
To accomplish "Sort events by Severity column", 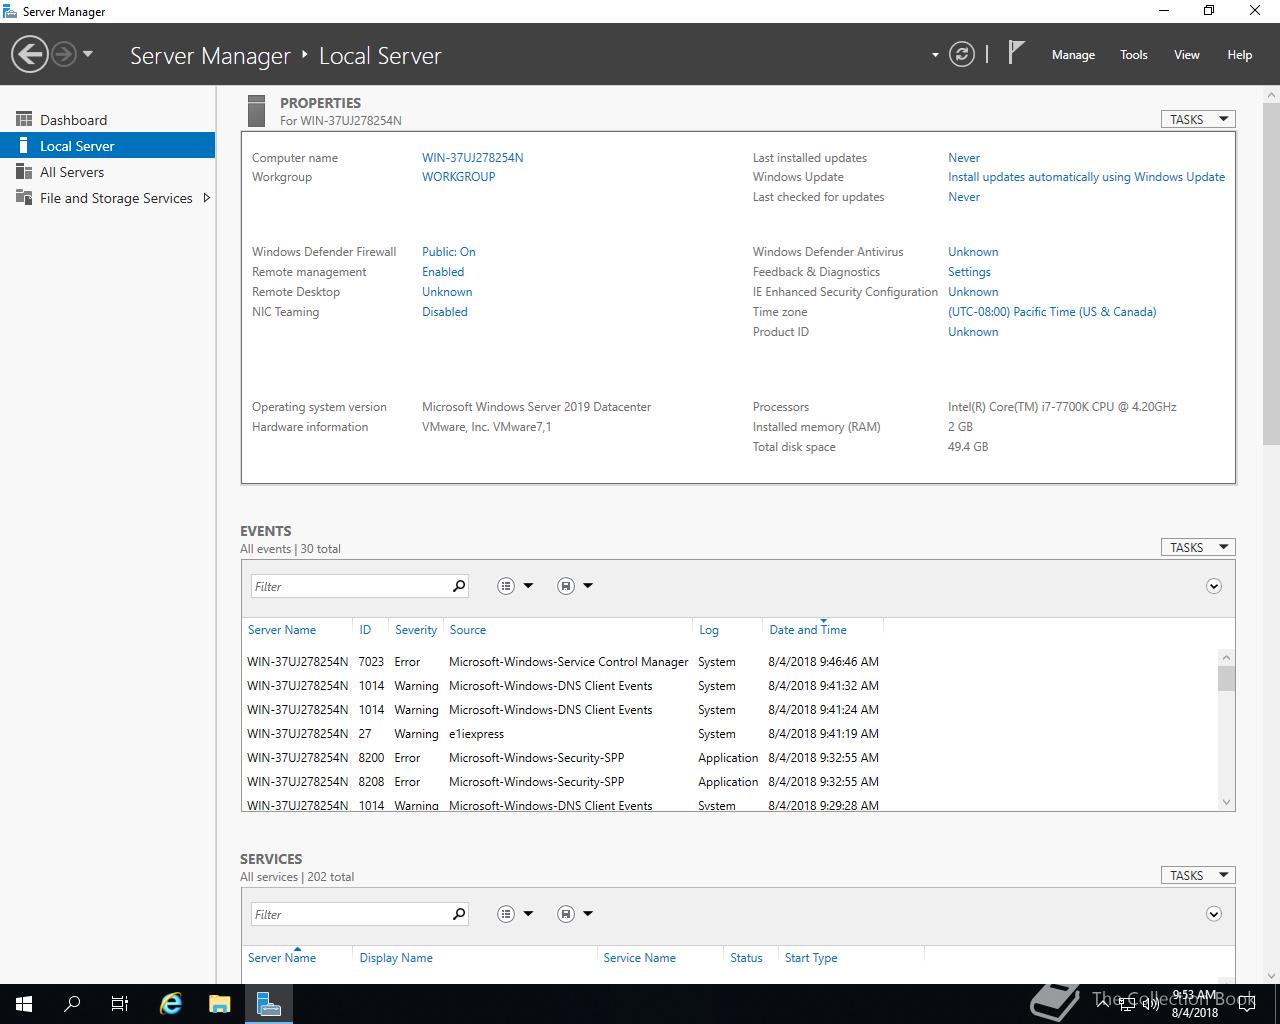I will [416, 630].
